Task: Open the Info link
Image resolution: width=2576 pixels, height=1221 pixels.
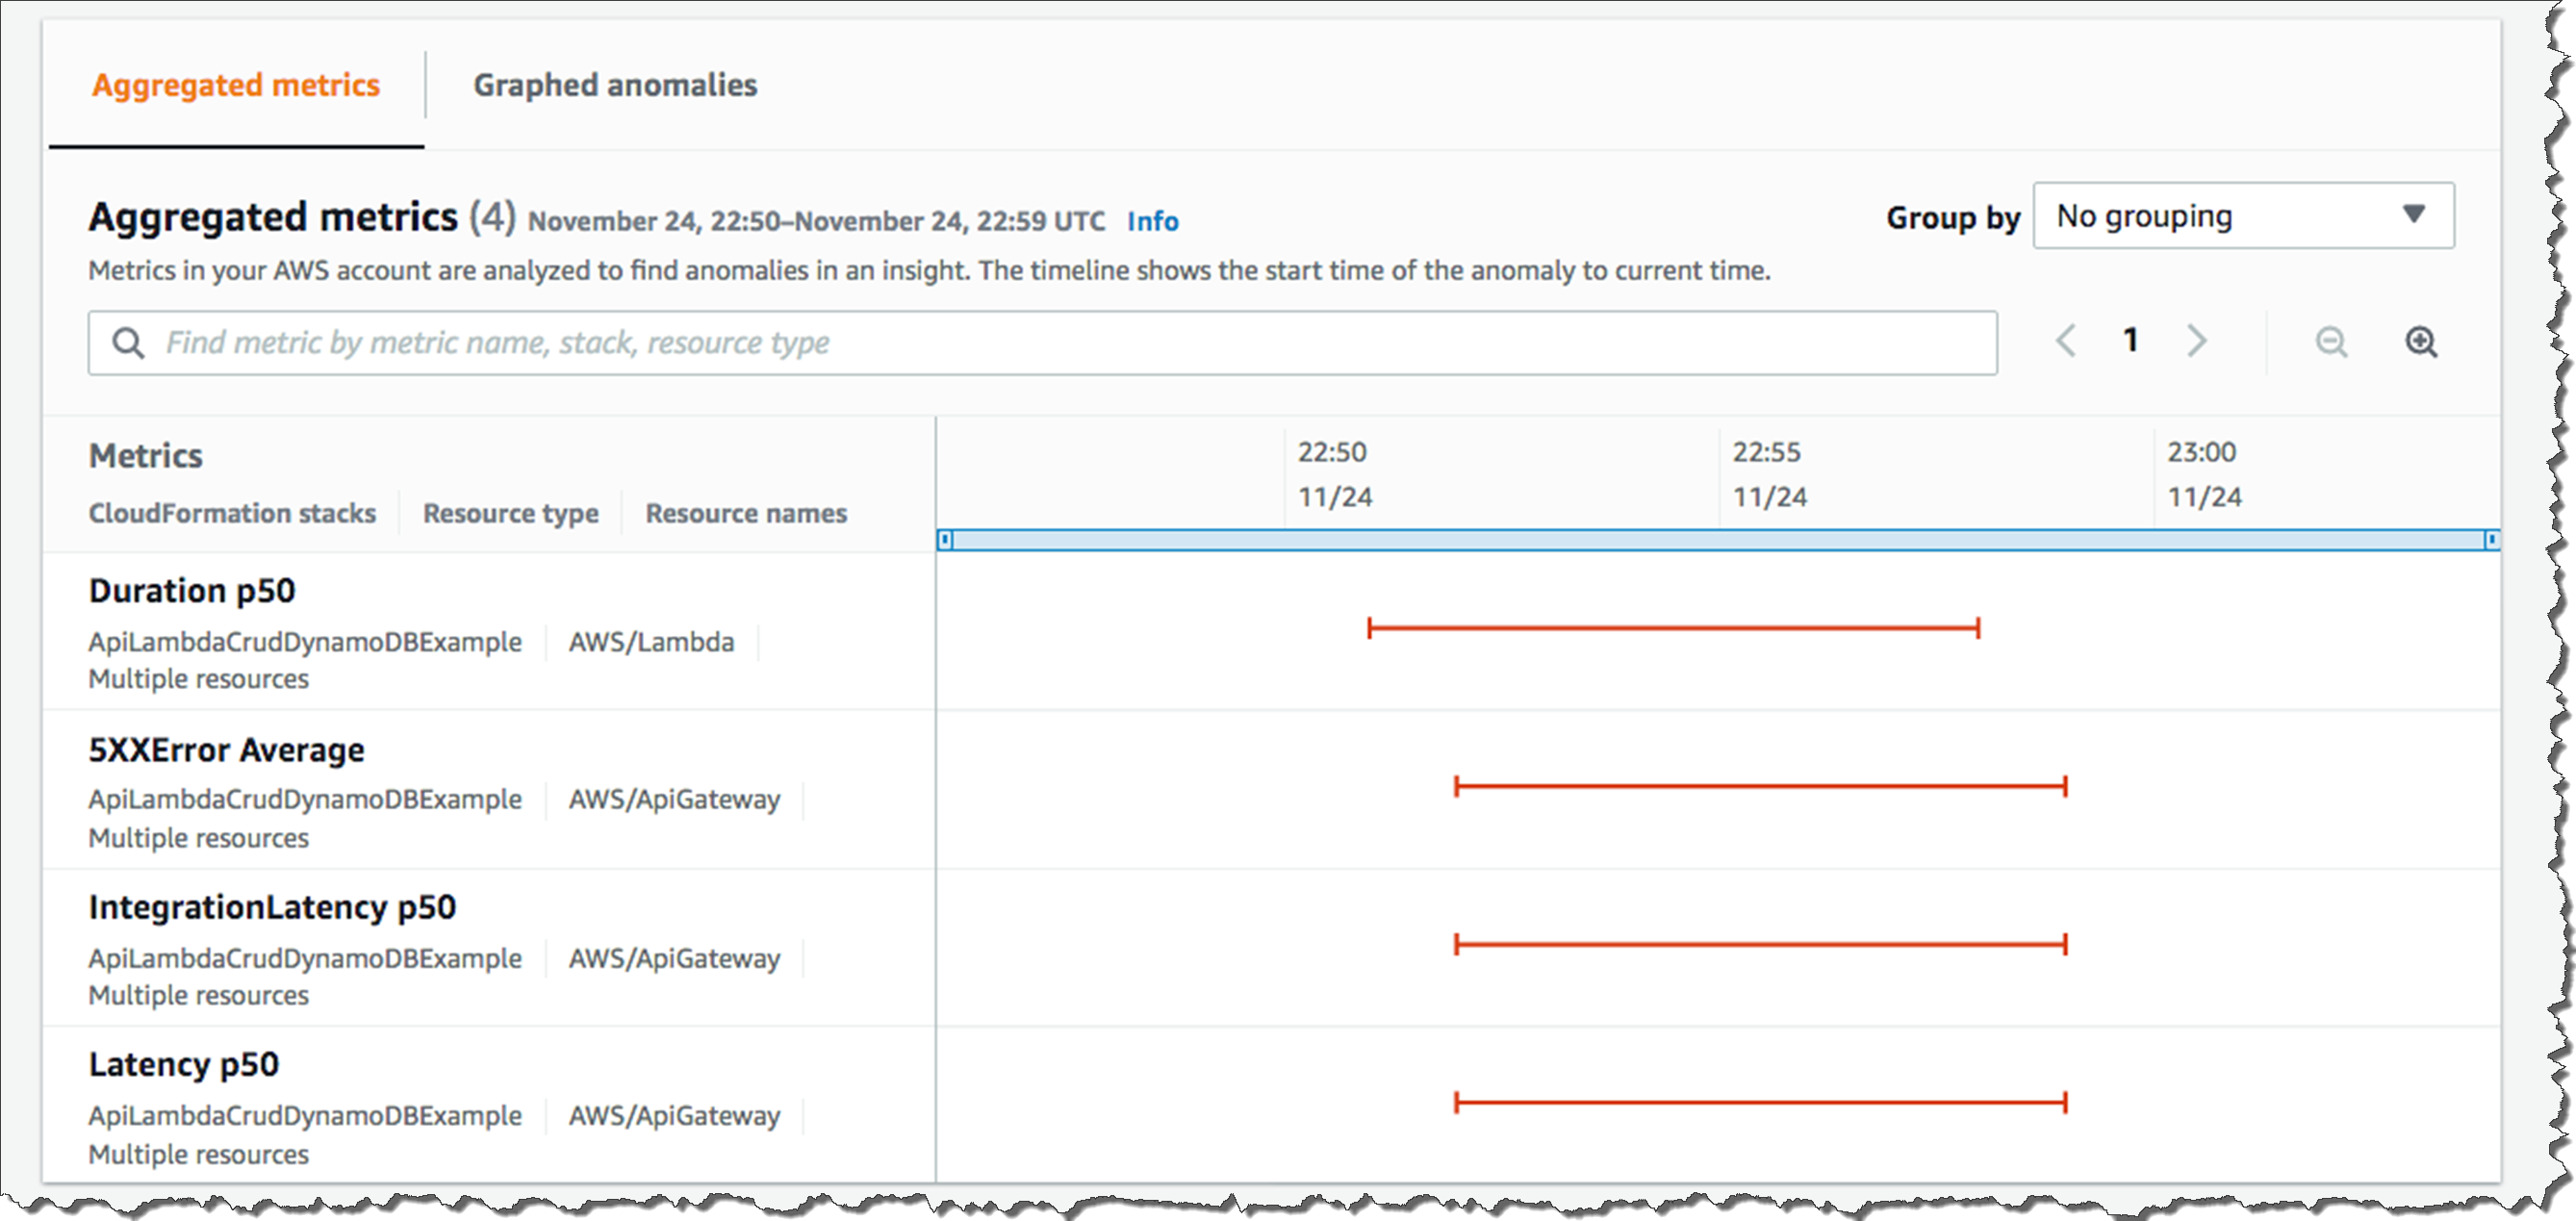Action: 1152,221
